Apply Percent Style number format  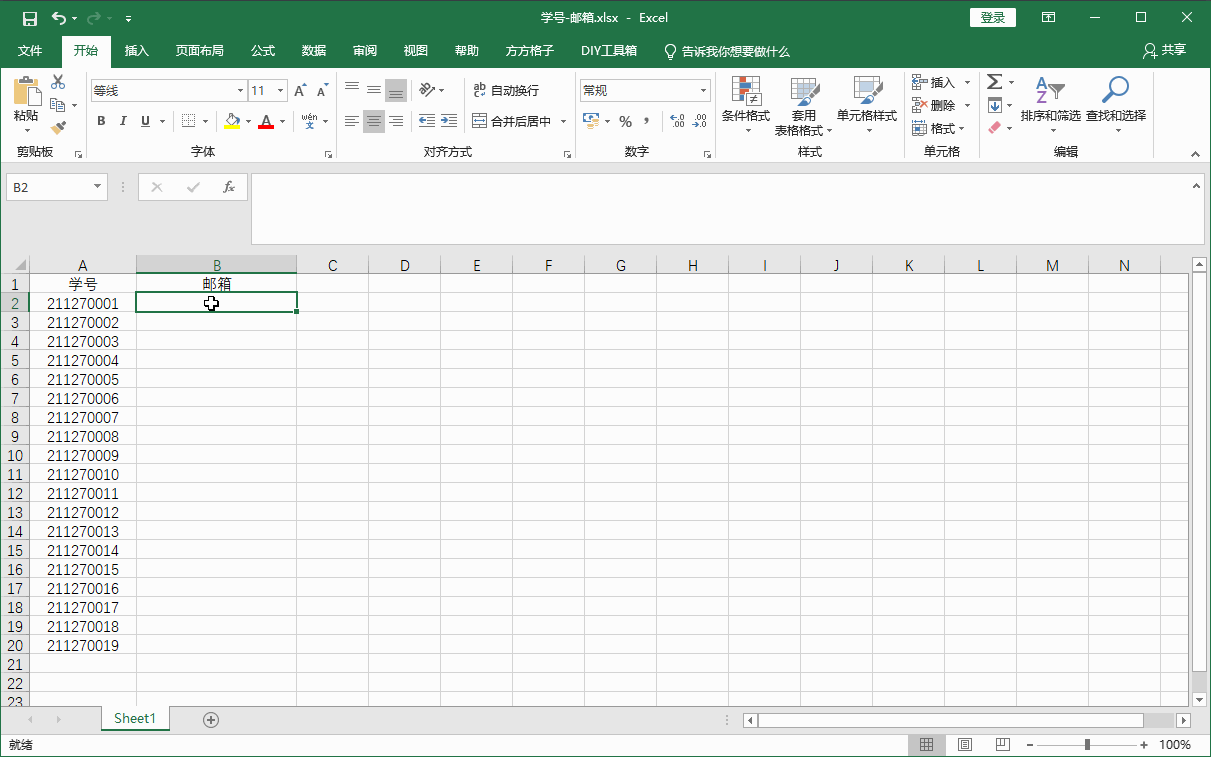pyautogui.click(x=625, y=121)
